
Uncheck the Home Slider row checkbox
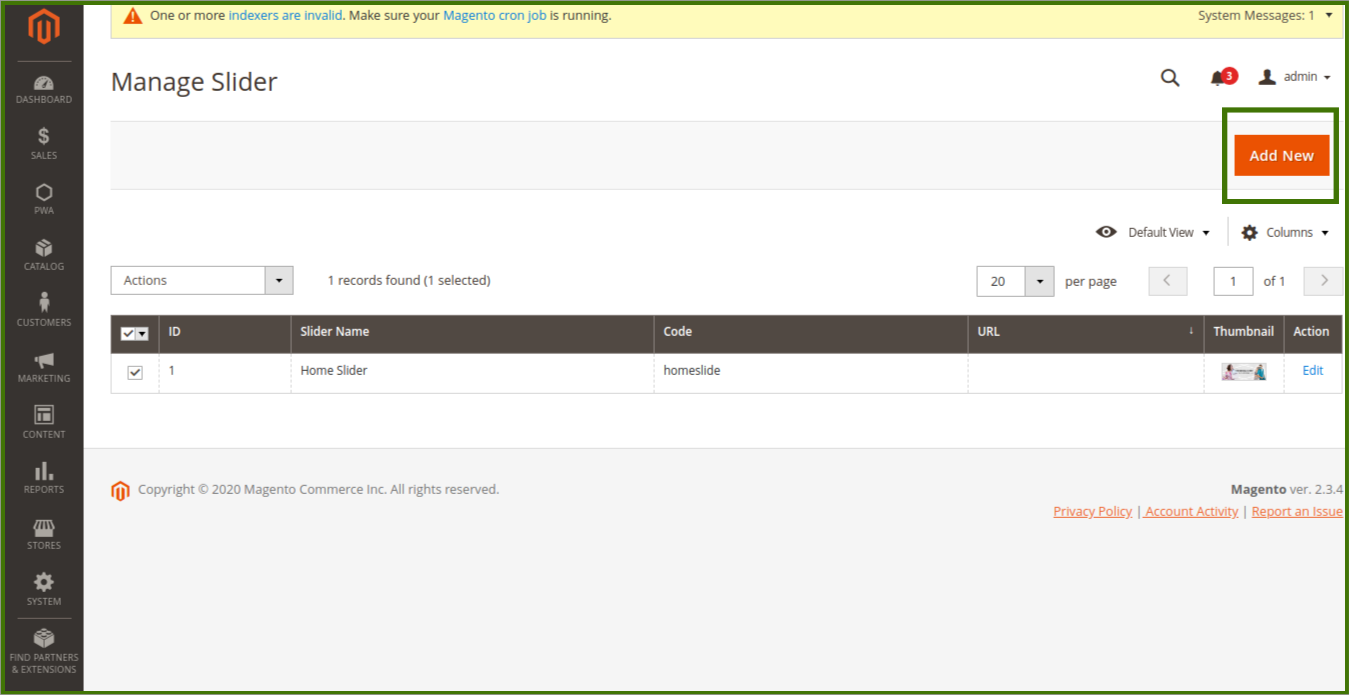[x=135, y=372]
